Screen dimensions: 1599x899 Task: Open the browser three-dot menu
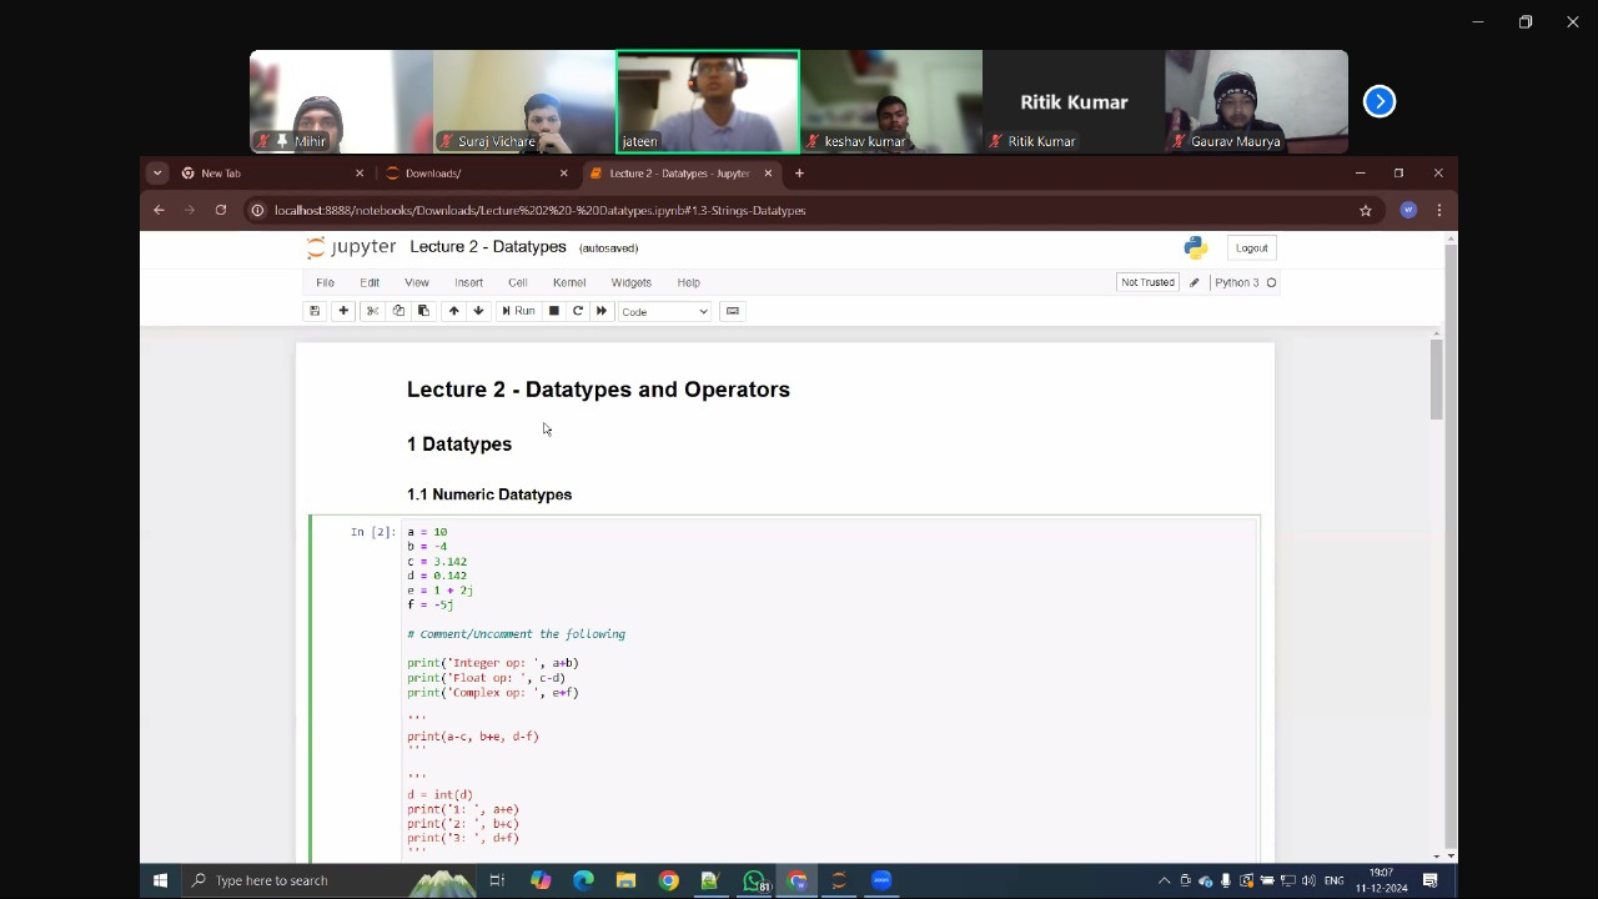(1440, 210)
